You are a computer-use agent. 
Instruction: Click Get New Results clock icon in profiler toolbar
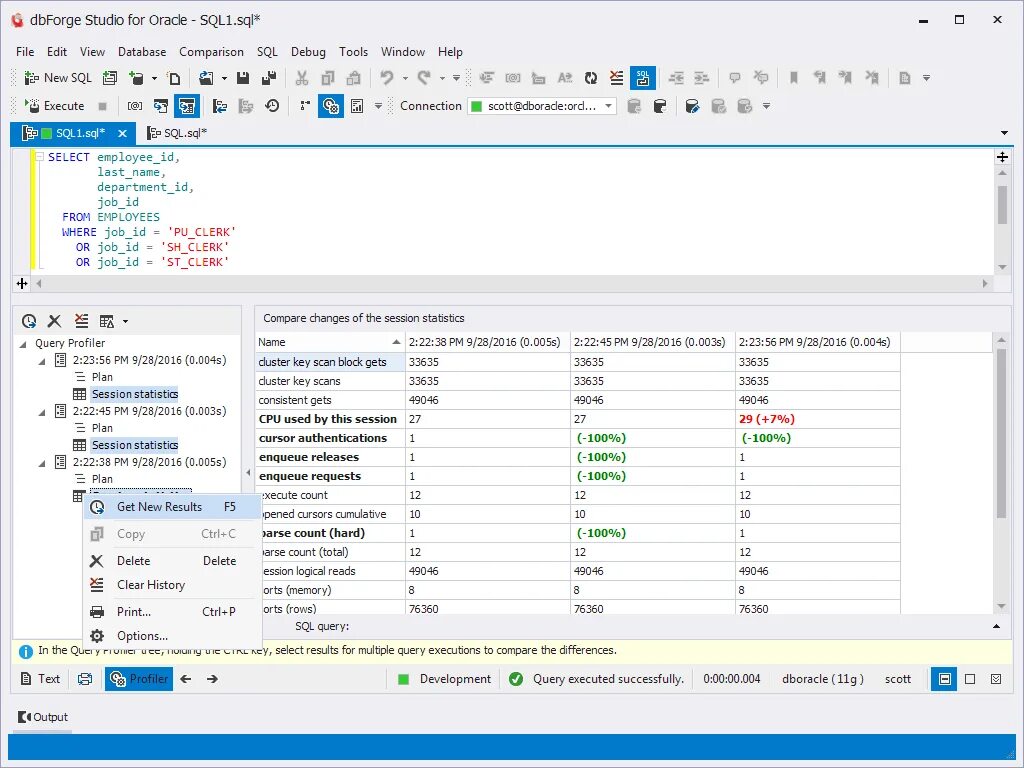tap(29, 321)
